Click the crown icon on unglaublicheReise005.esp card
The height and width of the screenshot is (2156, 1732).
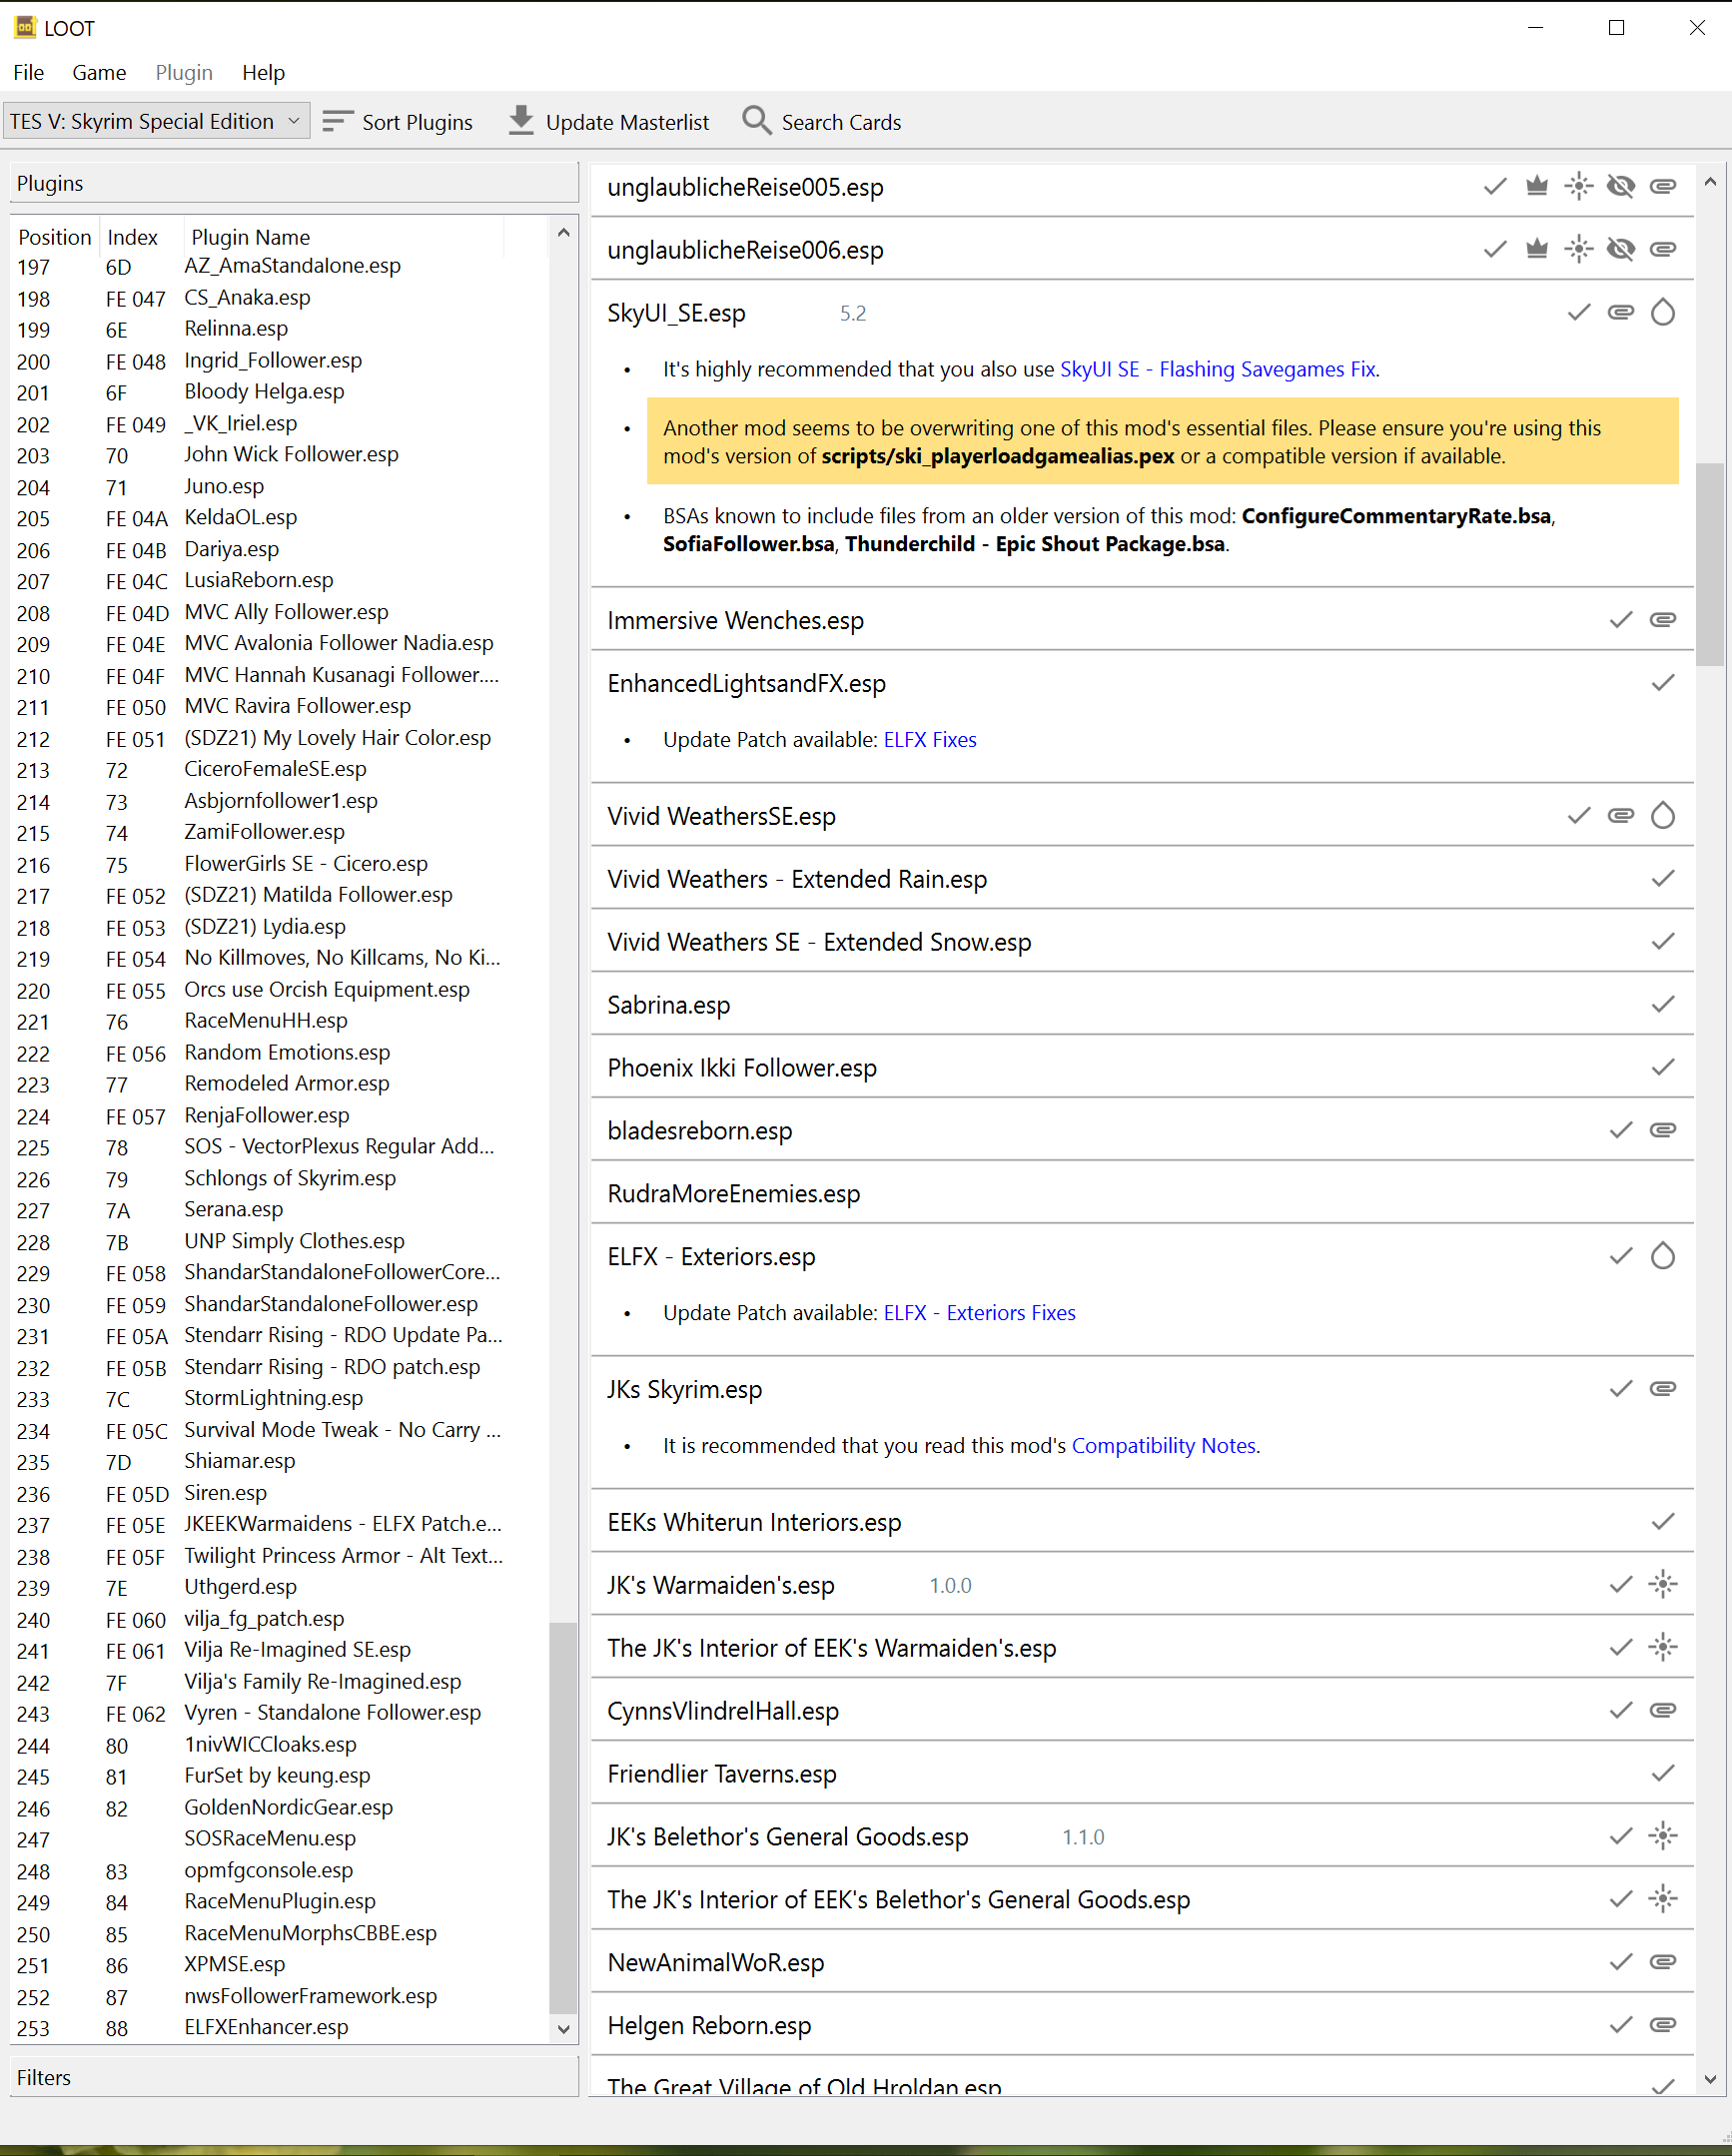1537,186
